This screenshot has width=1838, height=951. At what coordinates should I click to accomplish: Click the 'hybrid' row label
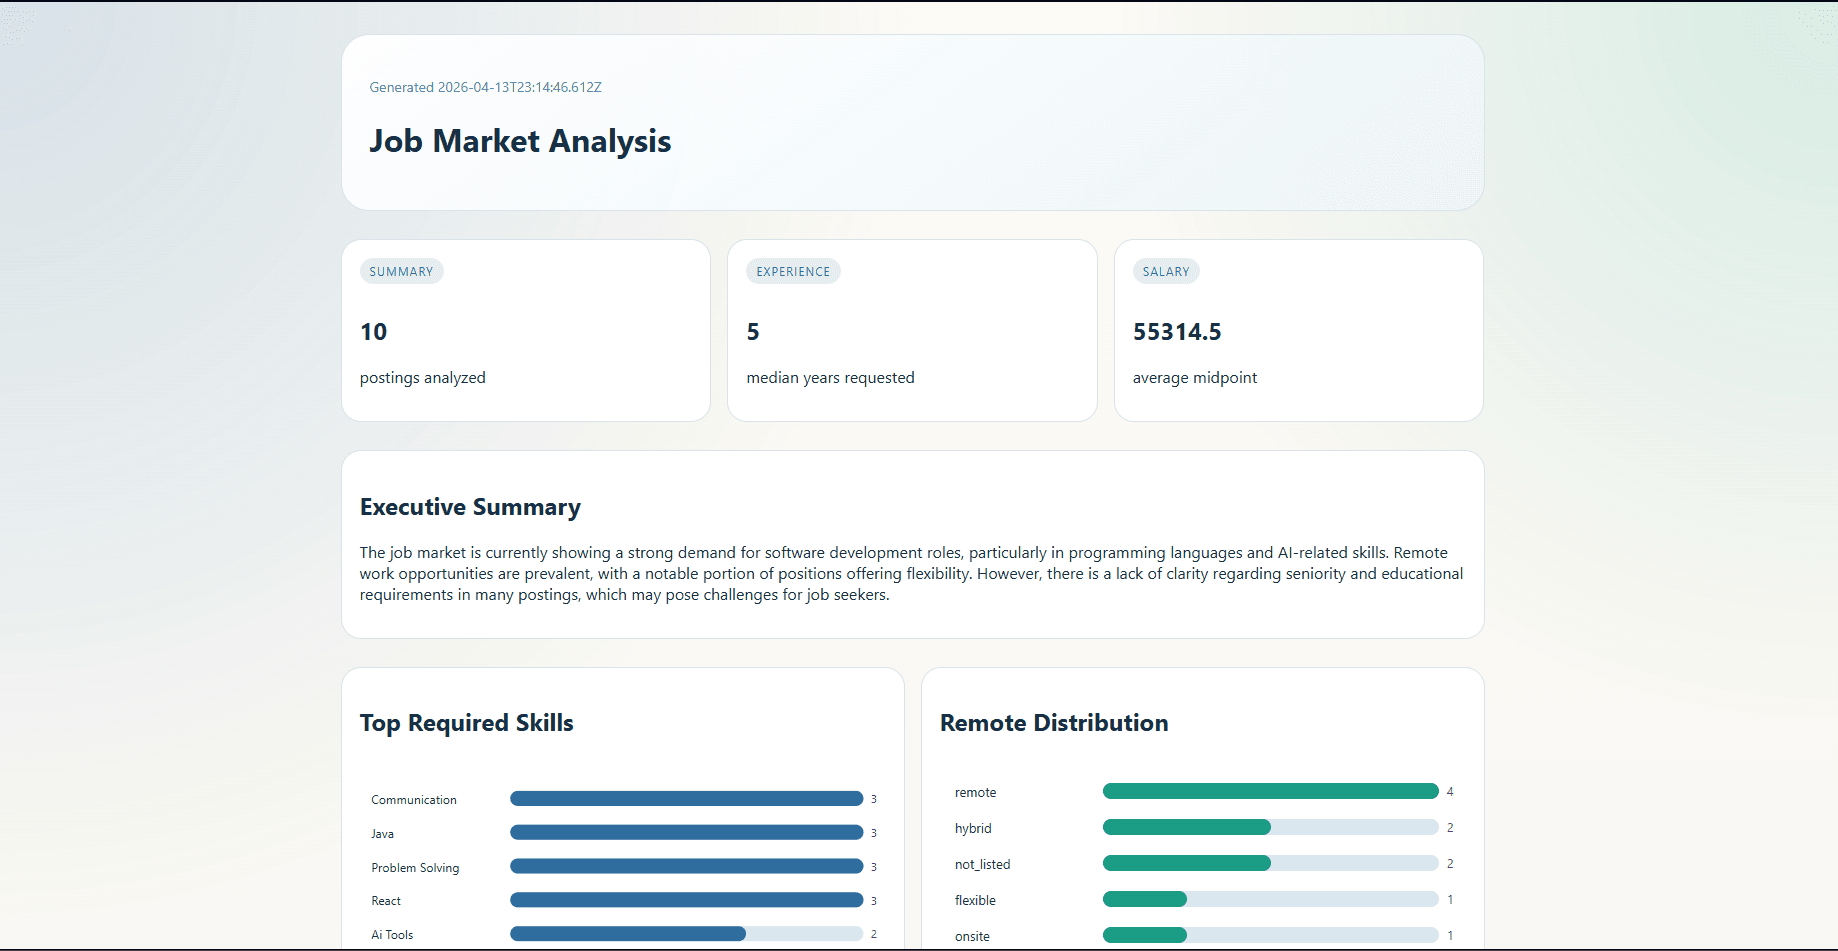[973, 829]
